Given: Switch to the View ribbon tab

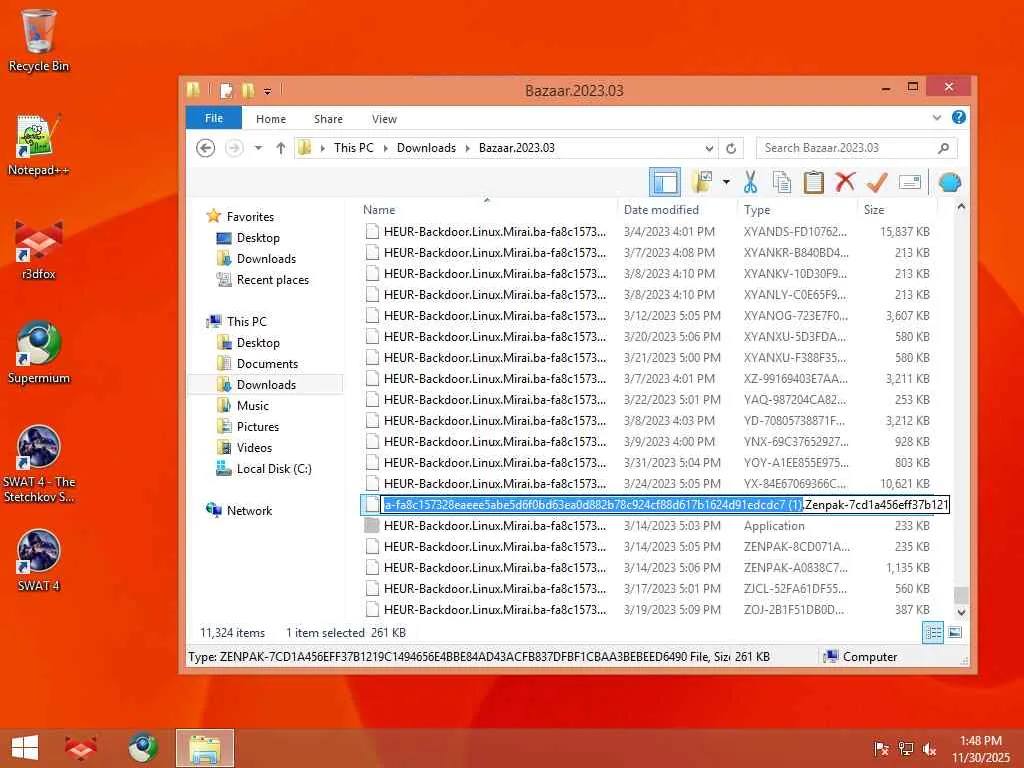Looking at the screenshot, I should pos(385,119).
